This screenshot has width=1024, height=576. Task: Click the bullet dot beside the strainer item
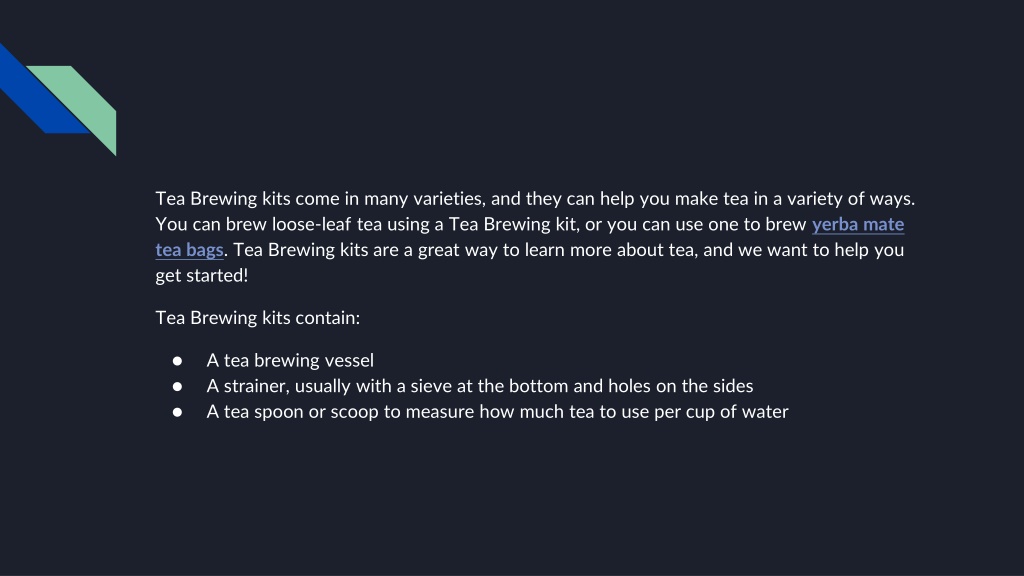177,386
